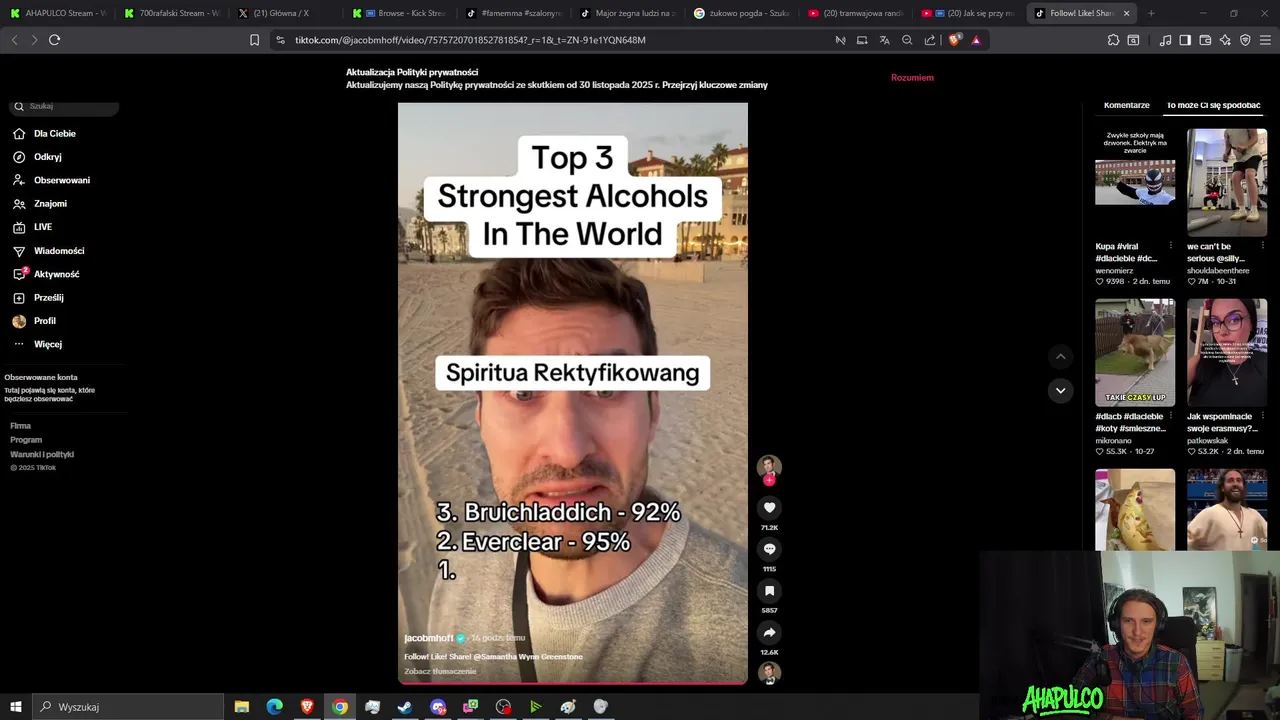Open Brave VPN shield icon
This screenshot has width=1280, height=720.
point(1245,40)
